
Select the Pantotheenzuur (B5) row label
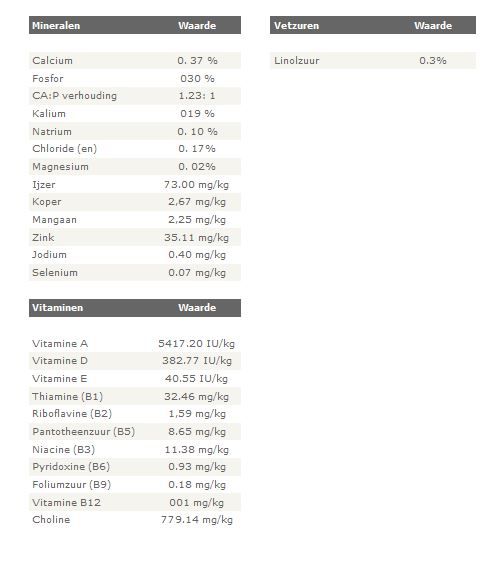tap(84, 432)
